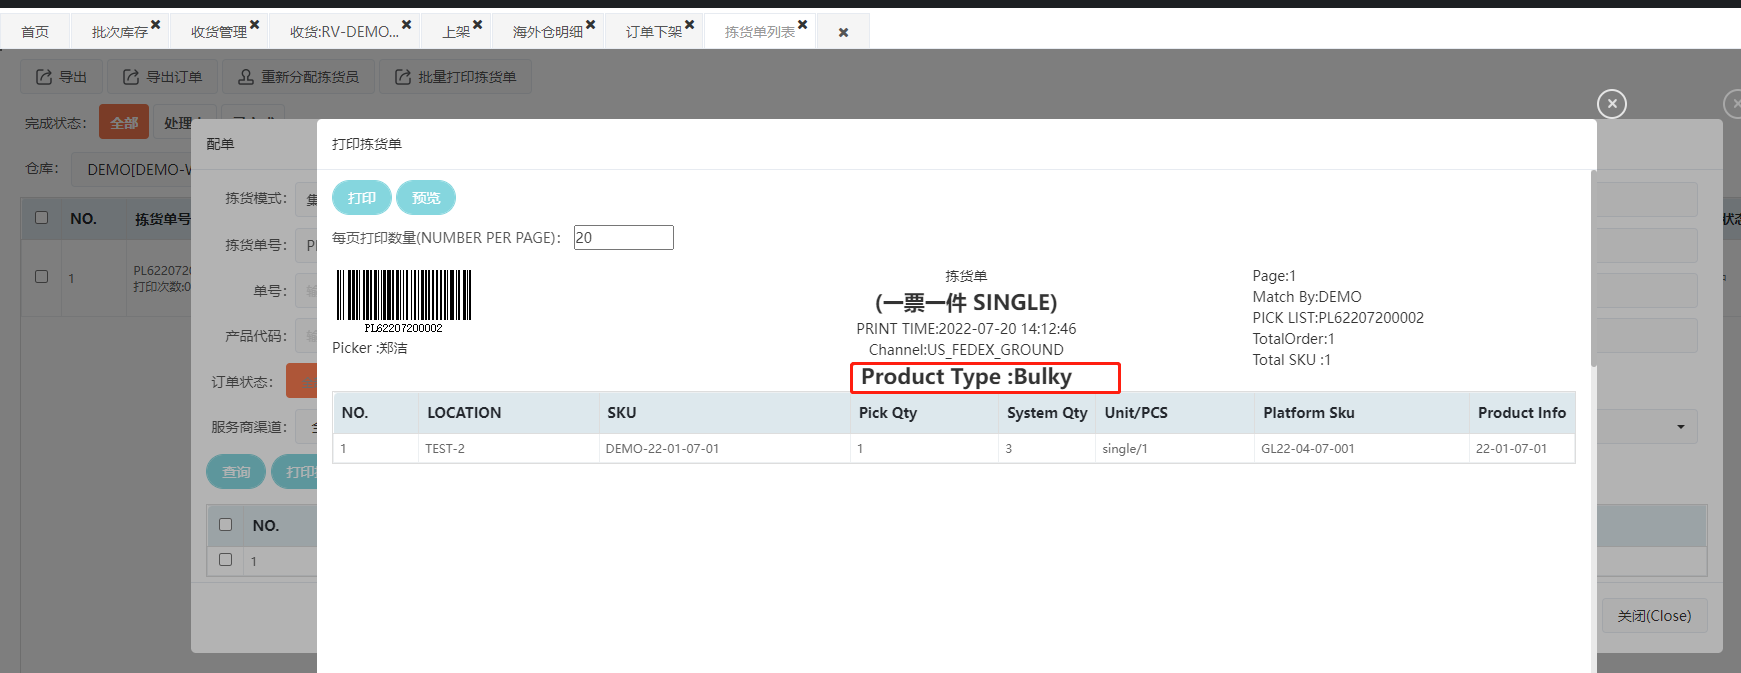Click the 预览 preview button
This screenshot has width=1741, height=673.
point(426,198)
